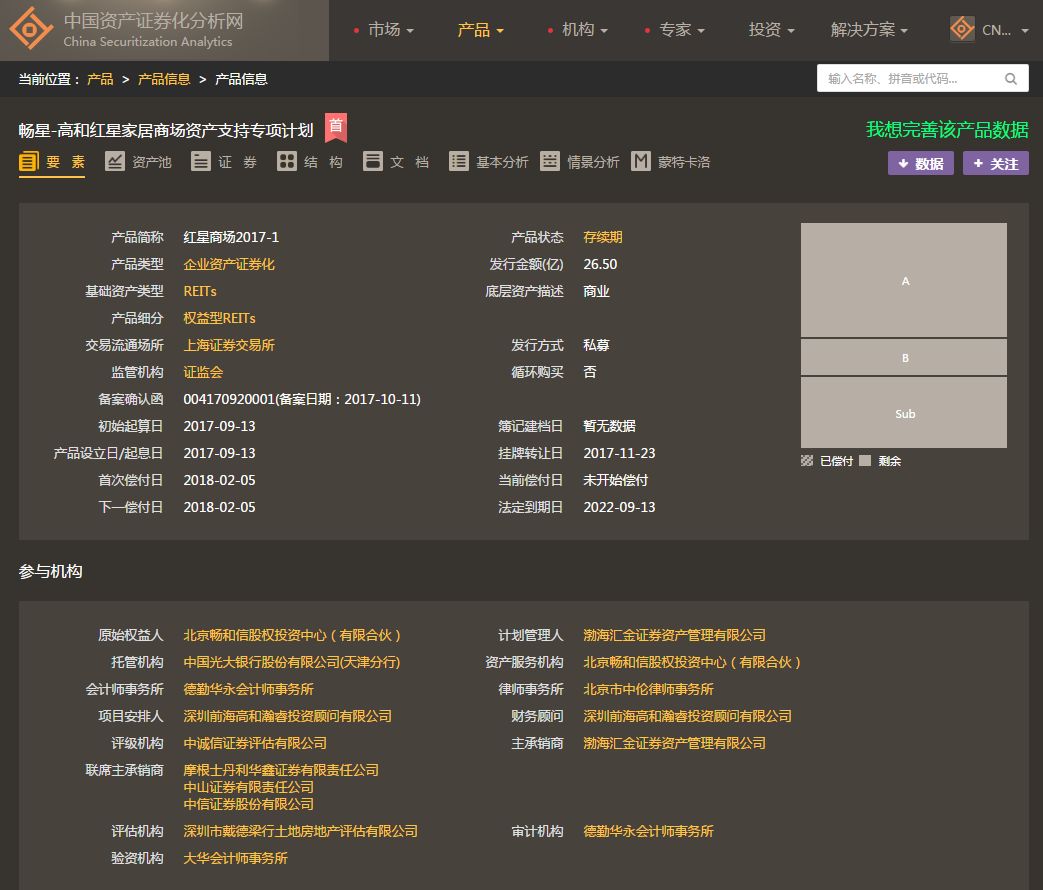
Task: Open 渤海汇金证券资产管理有限公司 beside 计划管理人
Action: 674,635
